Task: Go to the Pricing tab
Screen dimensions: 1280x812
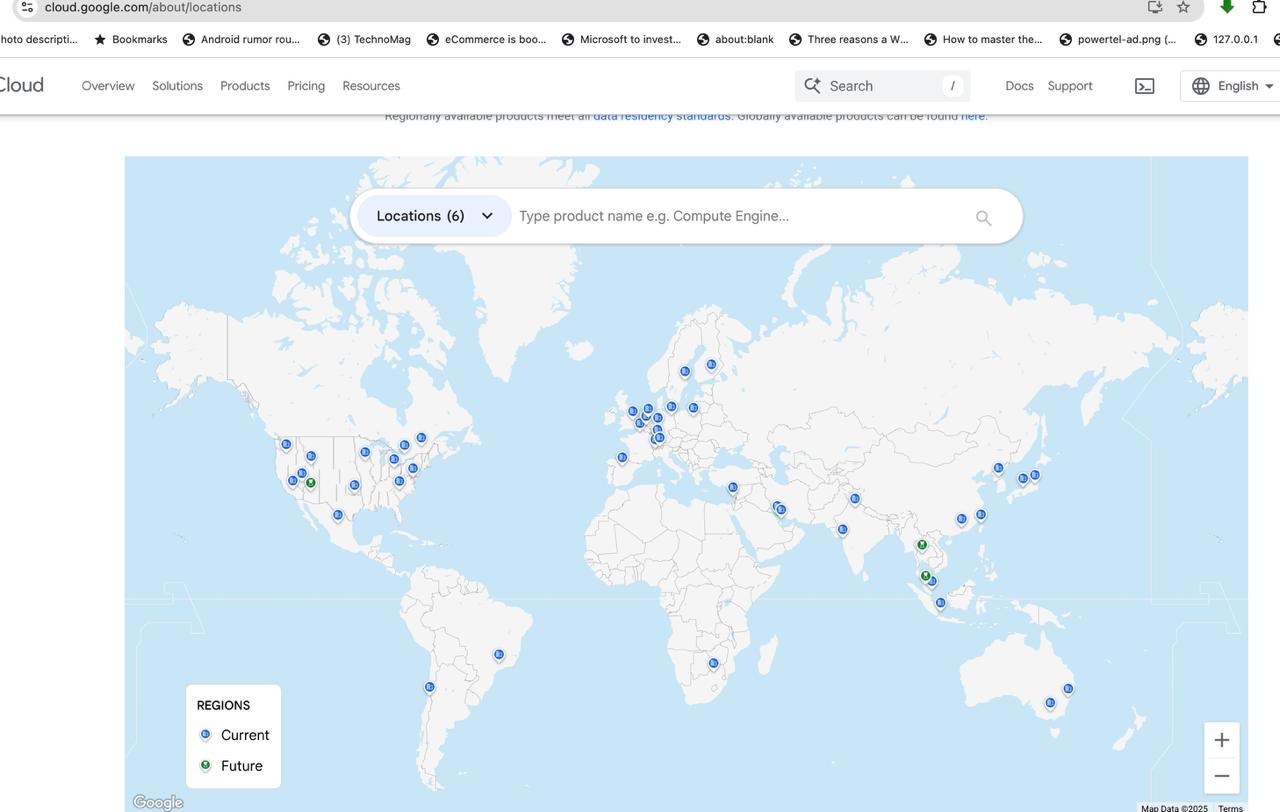Action: pyautogui.click(x=306, y=86)
